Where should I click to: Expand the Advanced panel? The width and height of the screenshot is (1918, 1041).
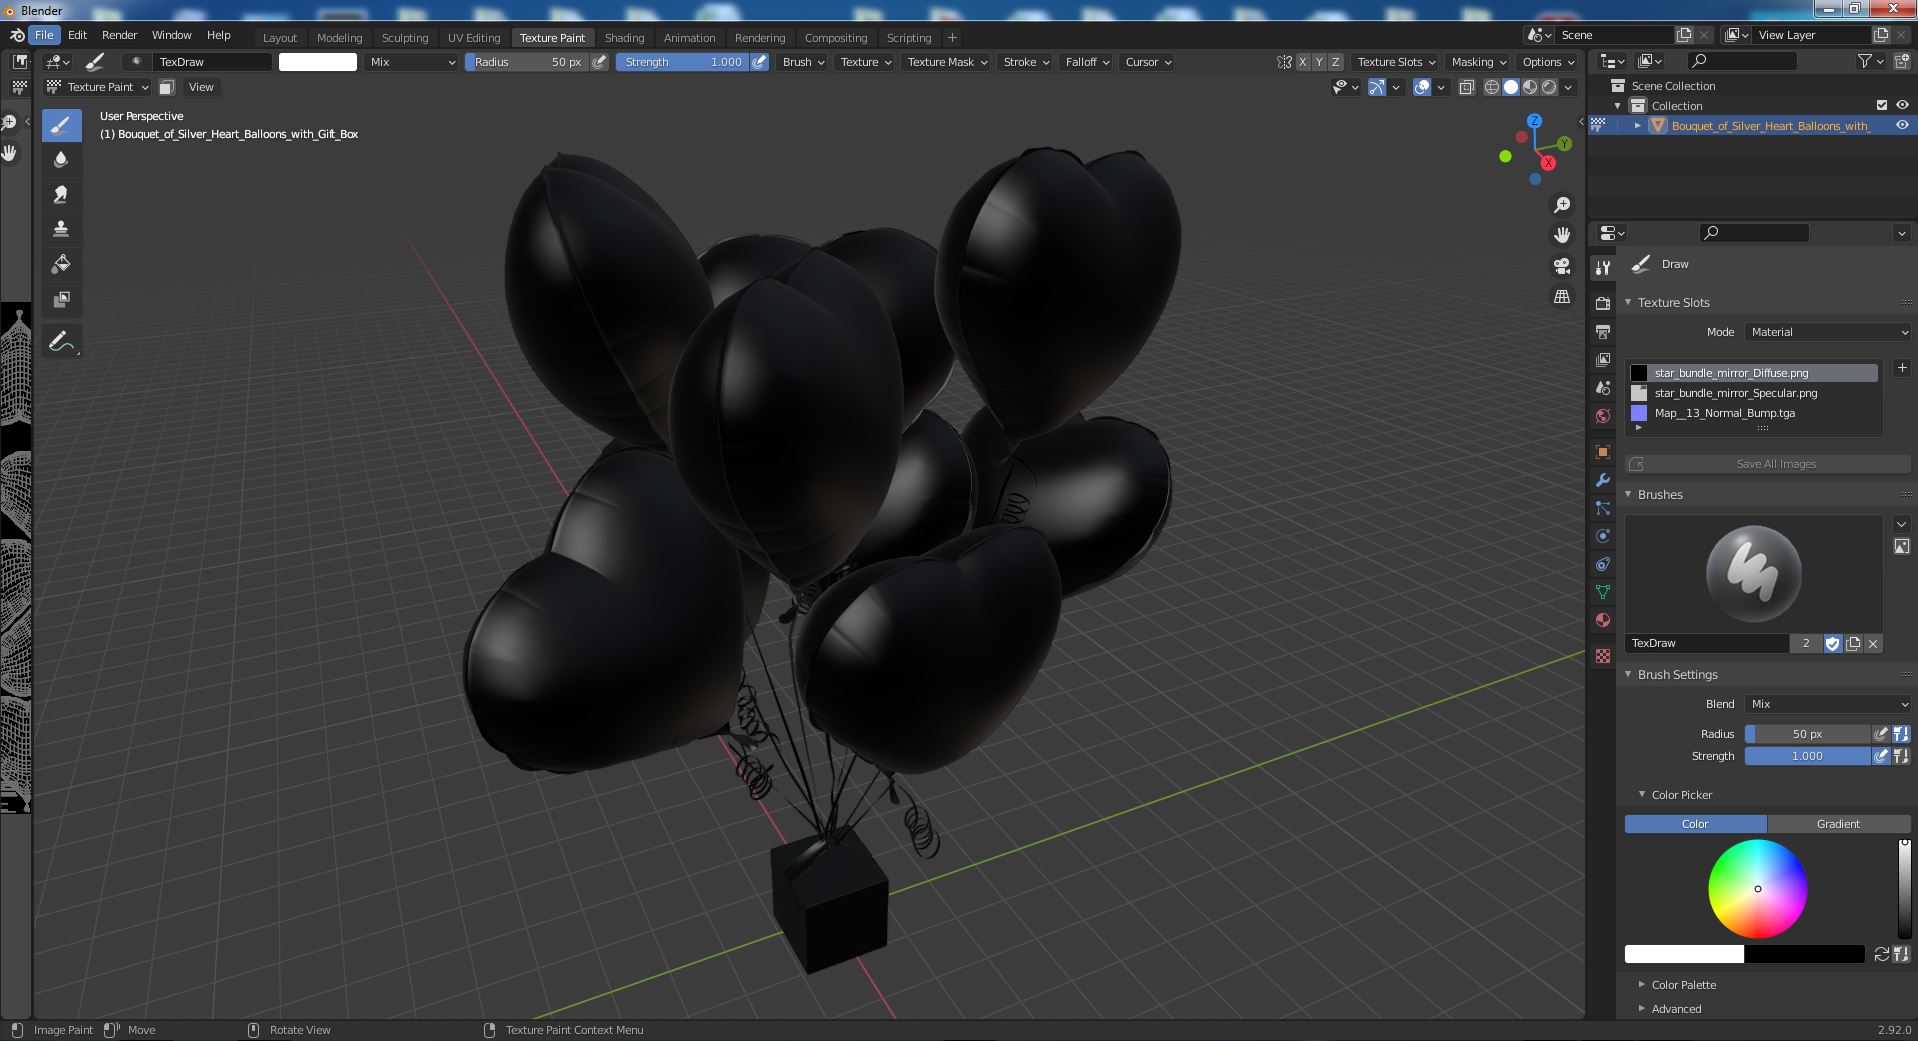(1675, 1009)
